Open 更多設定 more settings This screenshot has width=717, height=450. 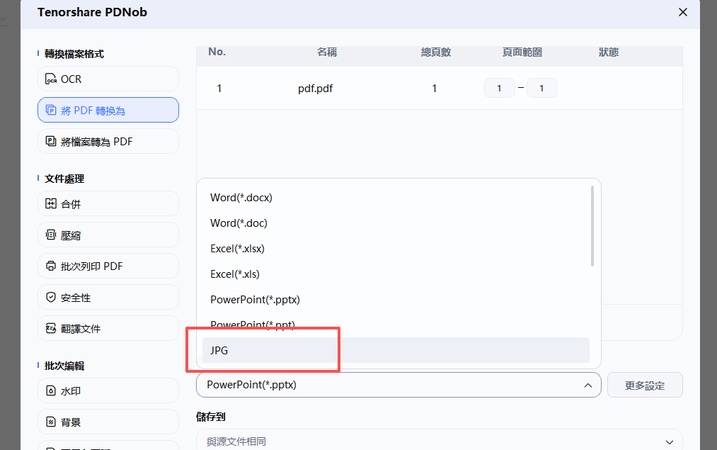pyautogui.click(x=645, y=386)
